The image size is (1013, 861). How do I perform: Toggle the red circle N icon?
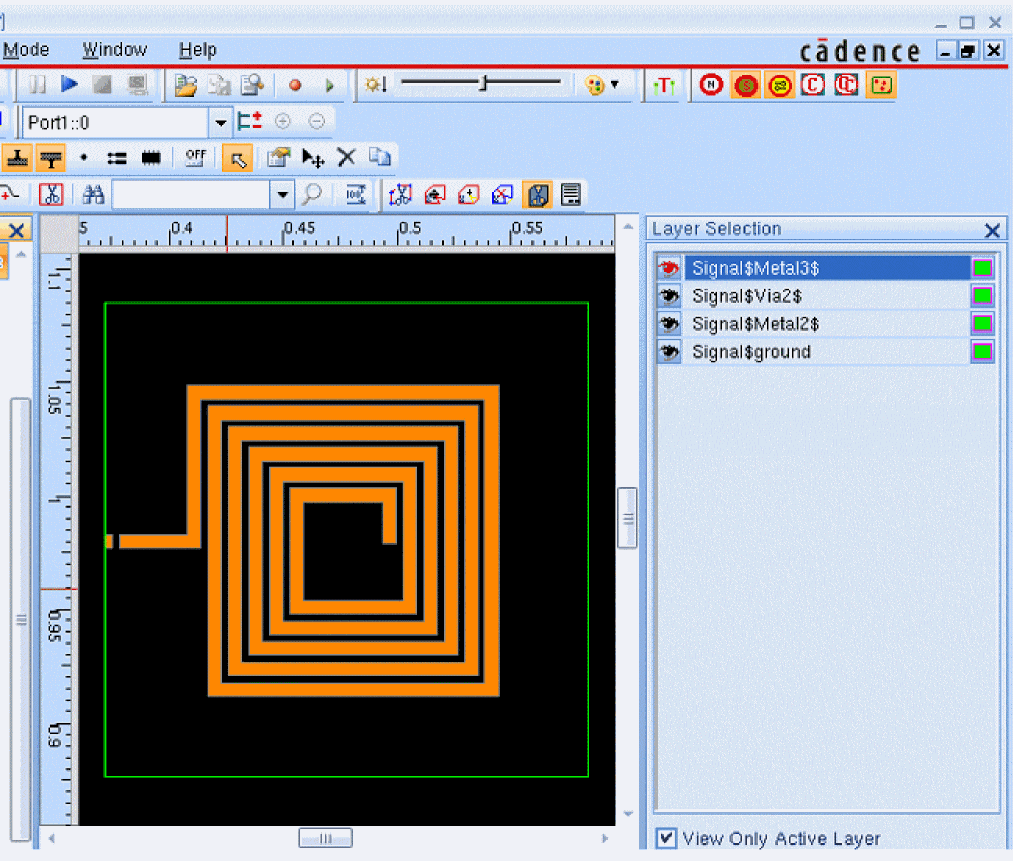711,85
